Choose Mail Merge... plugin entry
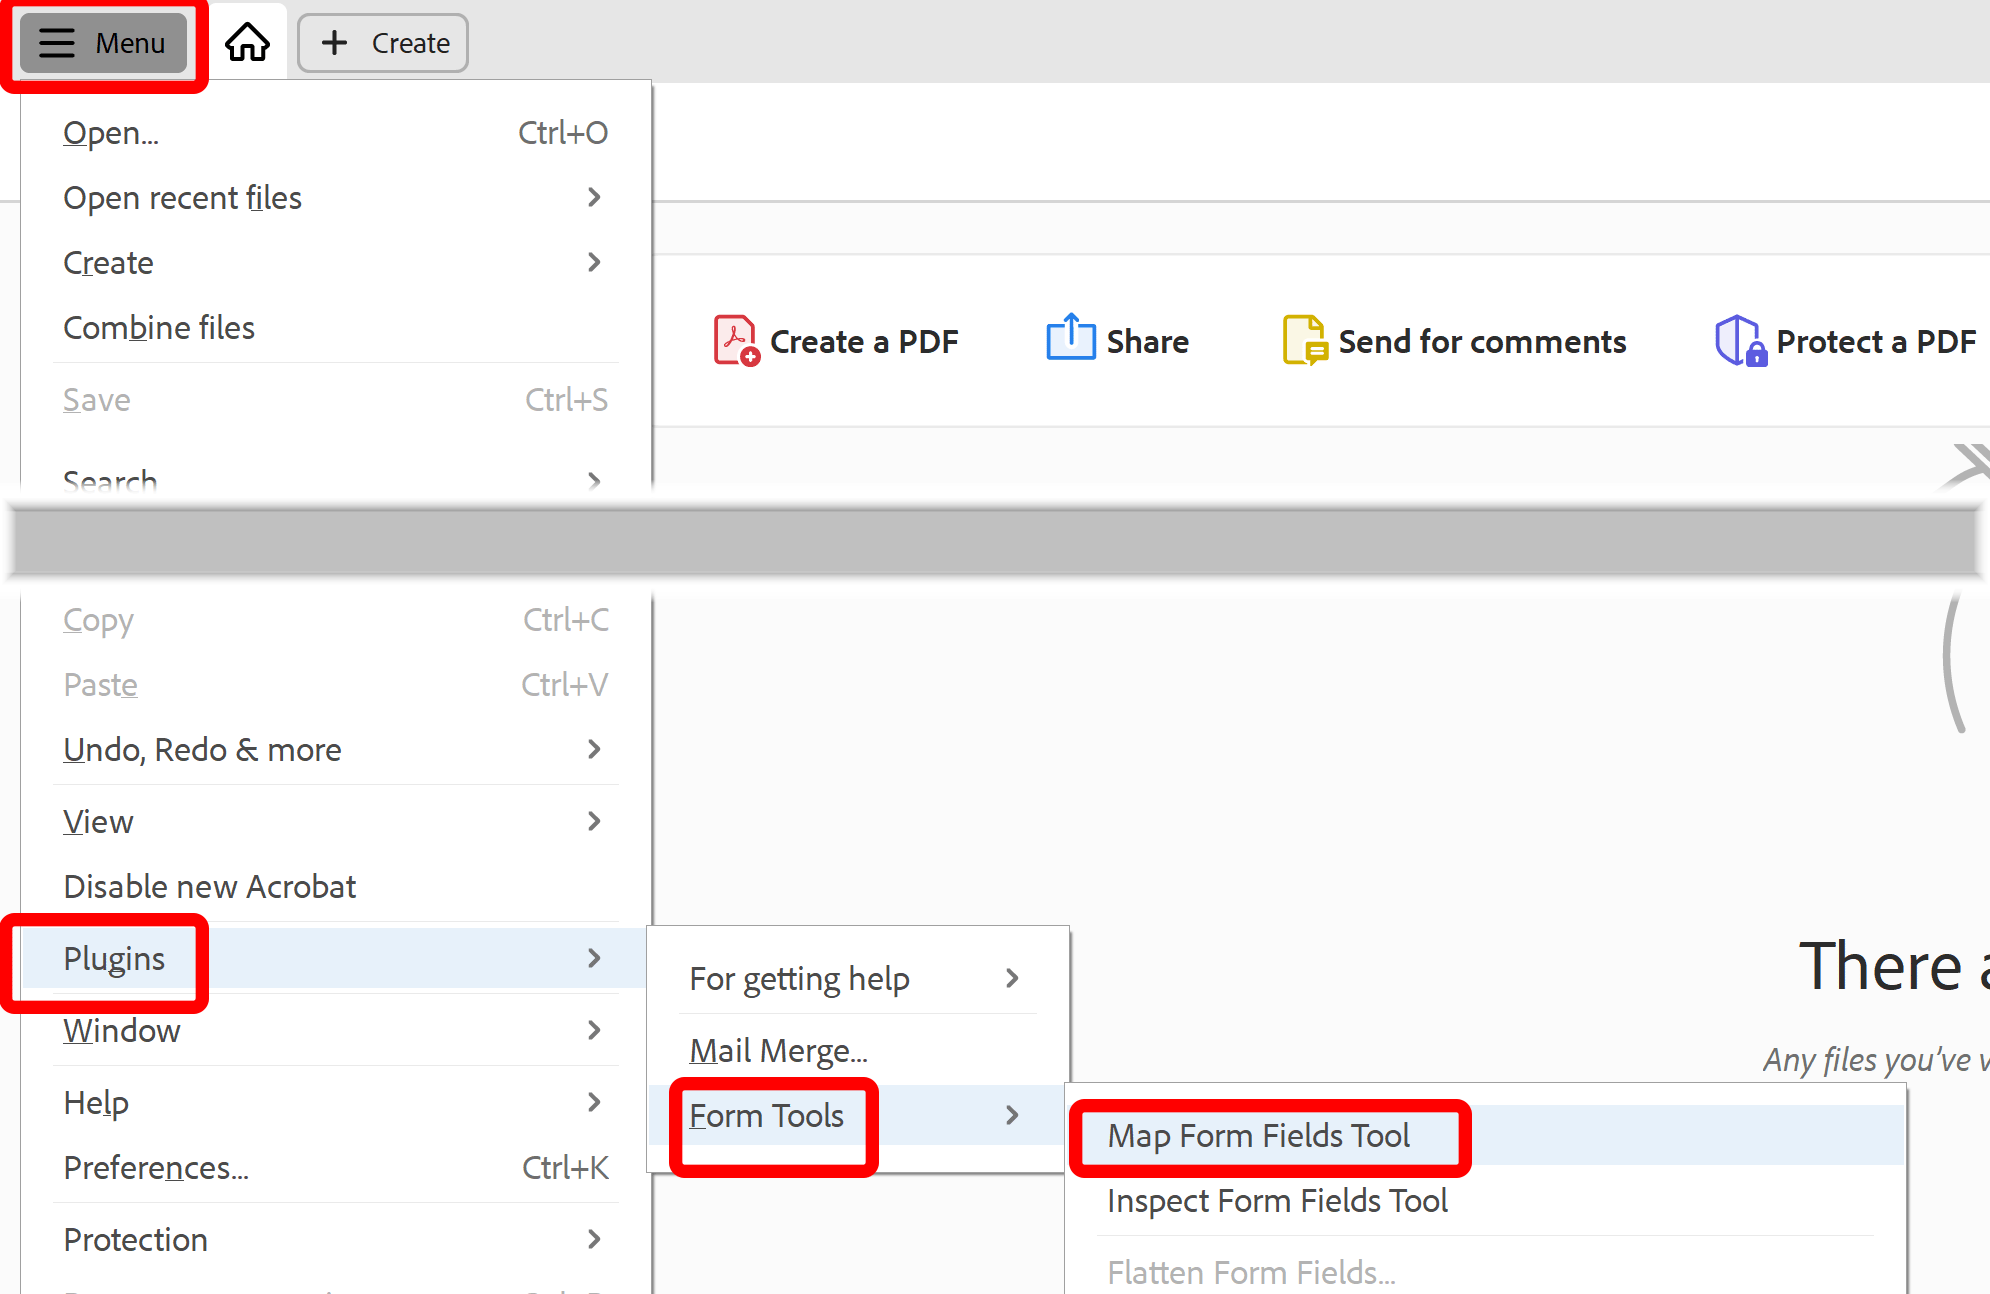Screen dimensions: 1990x1294 pos(858,1051)
